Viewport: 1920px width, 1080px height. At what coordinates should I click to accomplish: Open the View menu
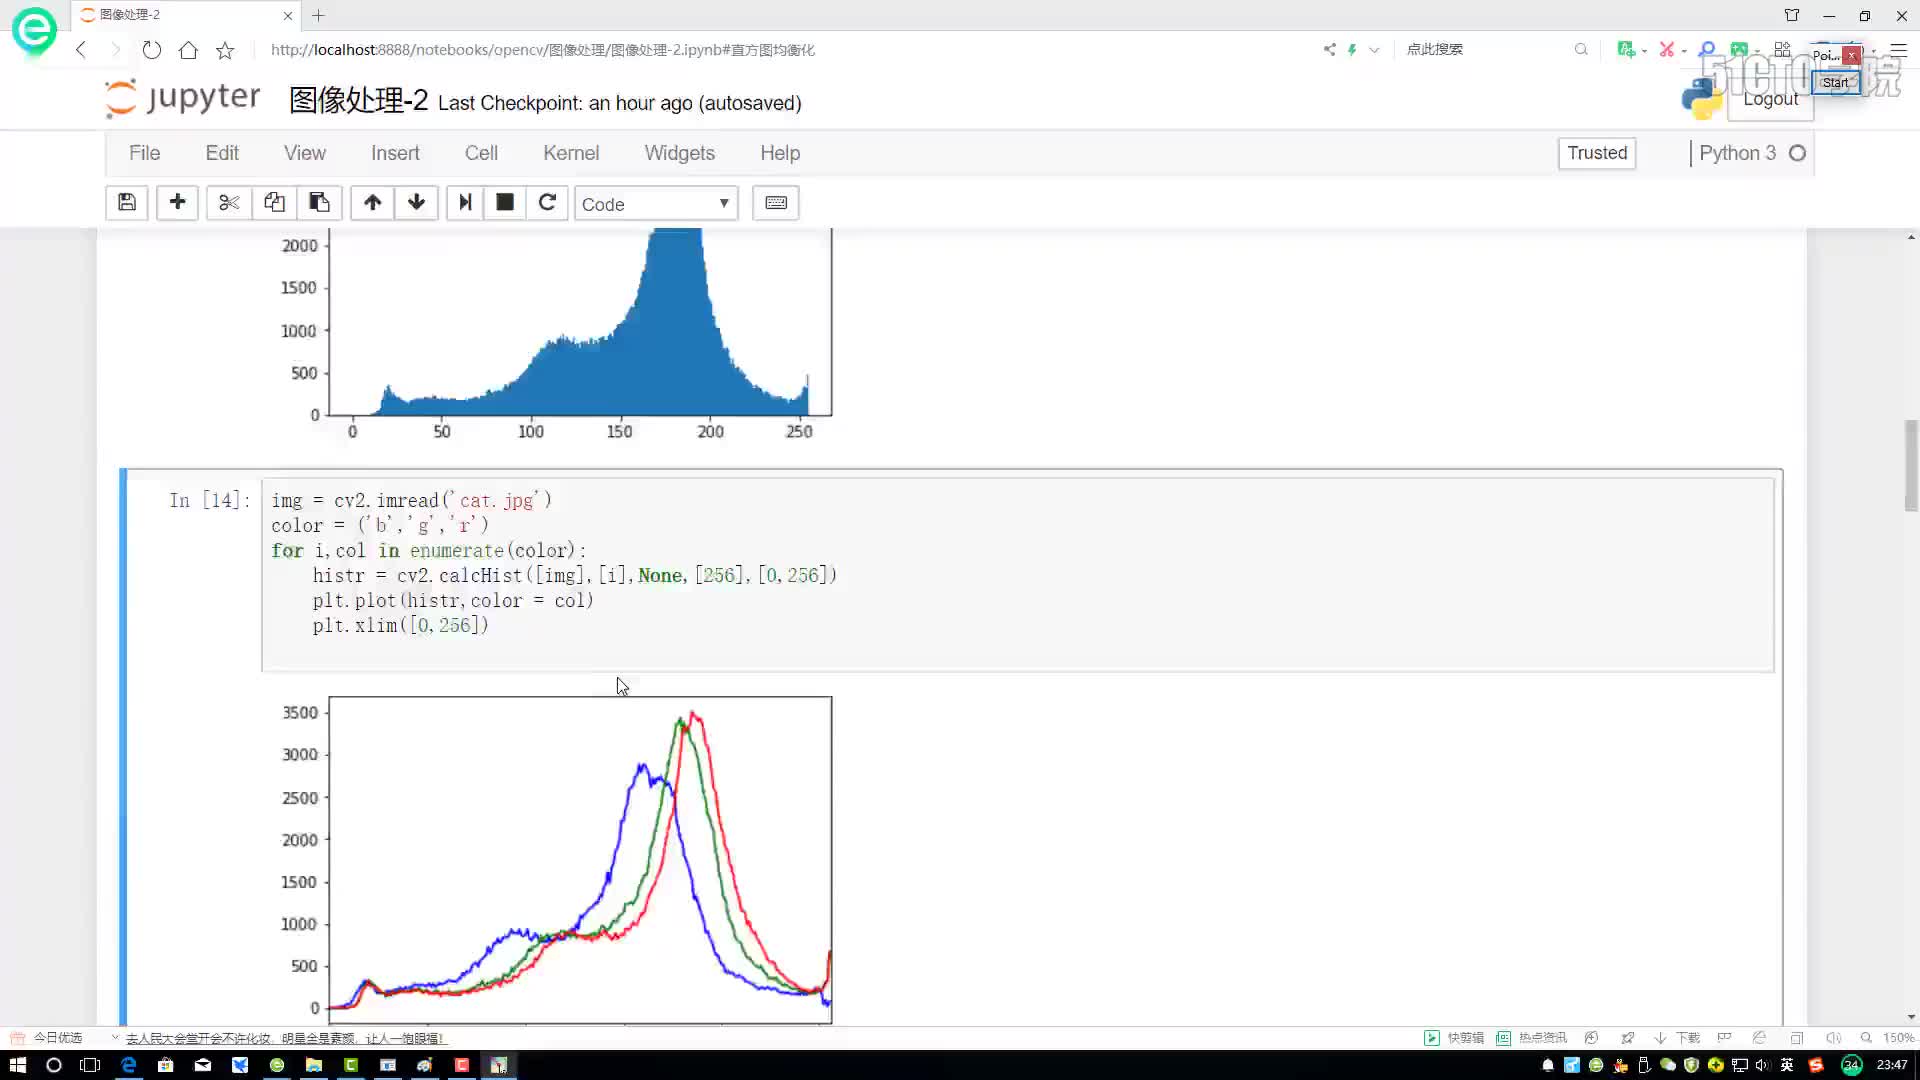pos(305,153)
